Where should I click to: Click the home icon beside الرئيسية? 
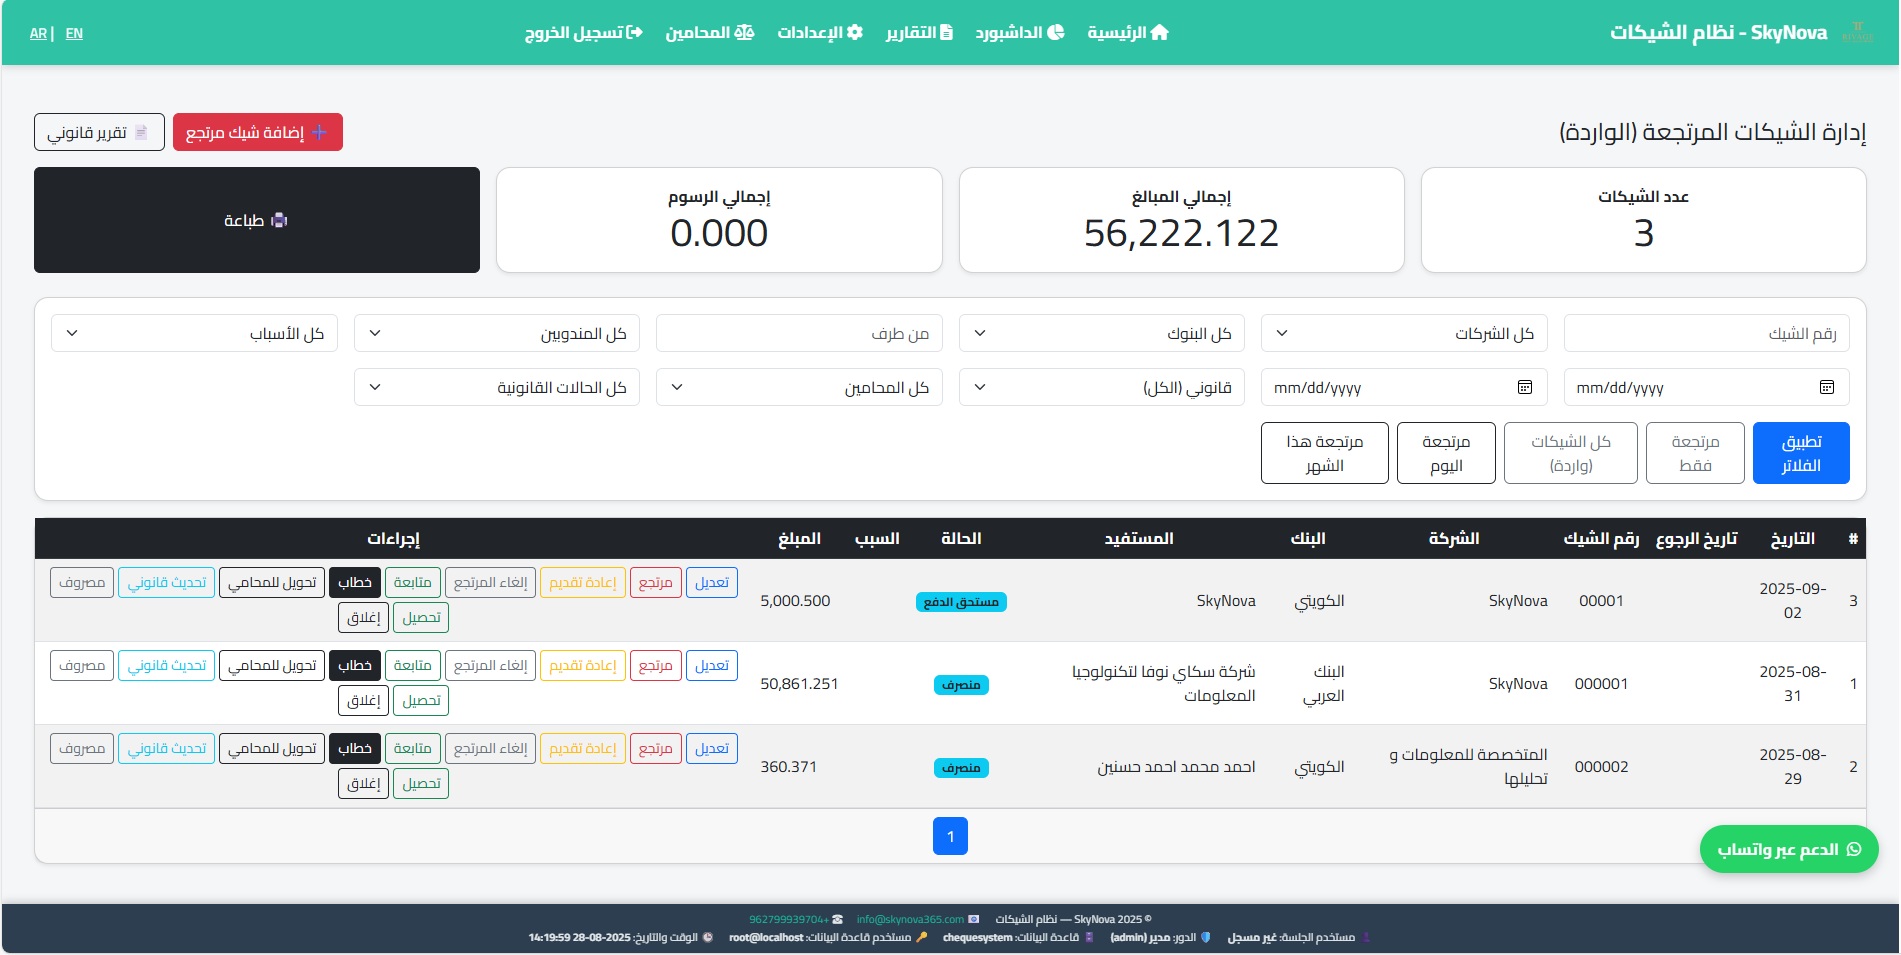[x=1159, y=33]
